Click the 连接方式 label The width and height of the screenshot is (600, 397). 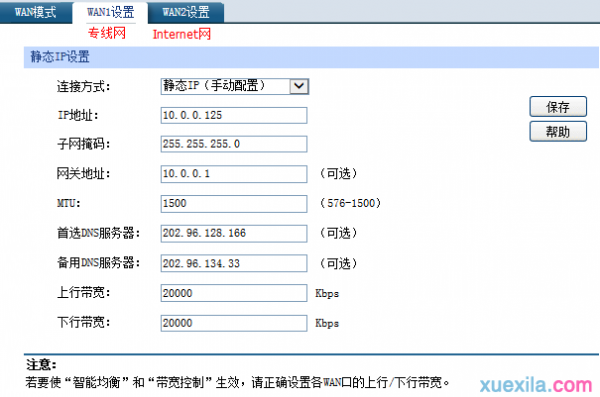coord(83,87)
